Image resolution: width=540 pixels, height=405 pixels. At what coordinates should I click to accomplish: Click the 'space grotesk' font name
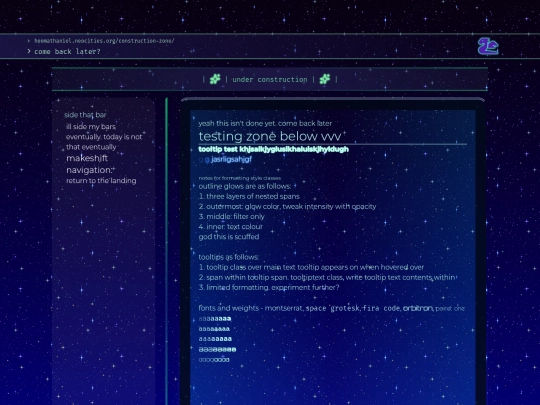pyautogui.click(x=332, y=308)
